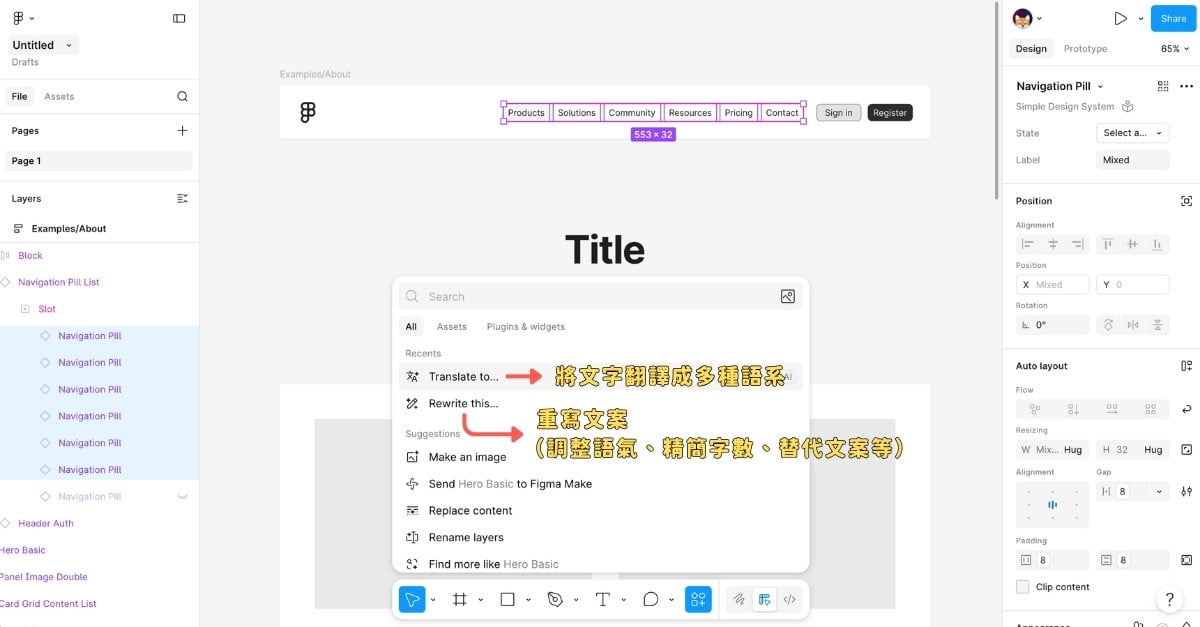Toggle the wrap arrow beside Flow options
The height and width of the screenshot is (627, 1200).
click(x=1187, y=409)
